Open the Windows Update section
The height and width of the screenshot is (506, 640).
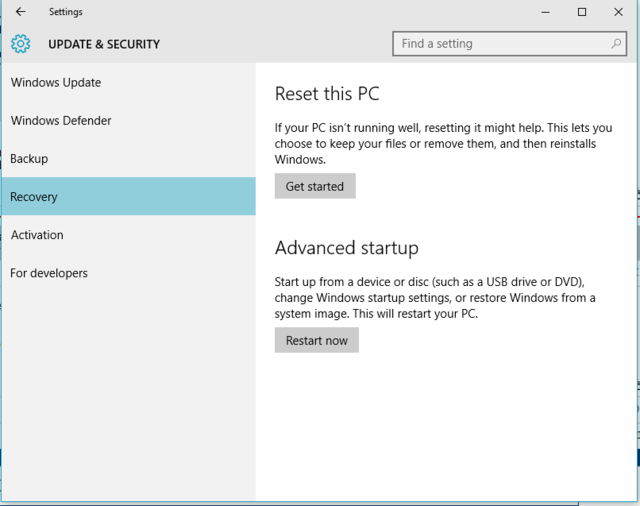pyautogui.click(x=129, y=82)
